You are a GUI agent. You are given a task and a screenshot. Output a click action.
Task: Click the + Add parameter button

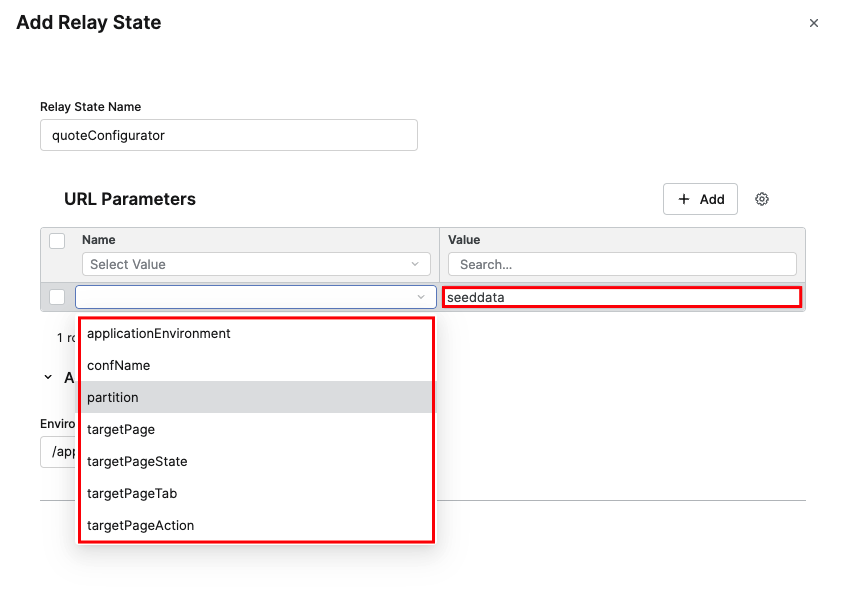pos(700,199)
